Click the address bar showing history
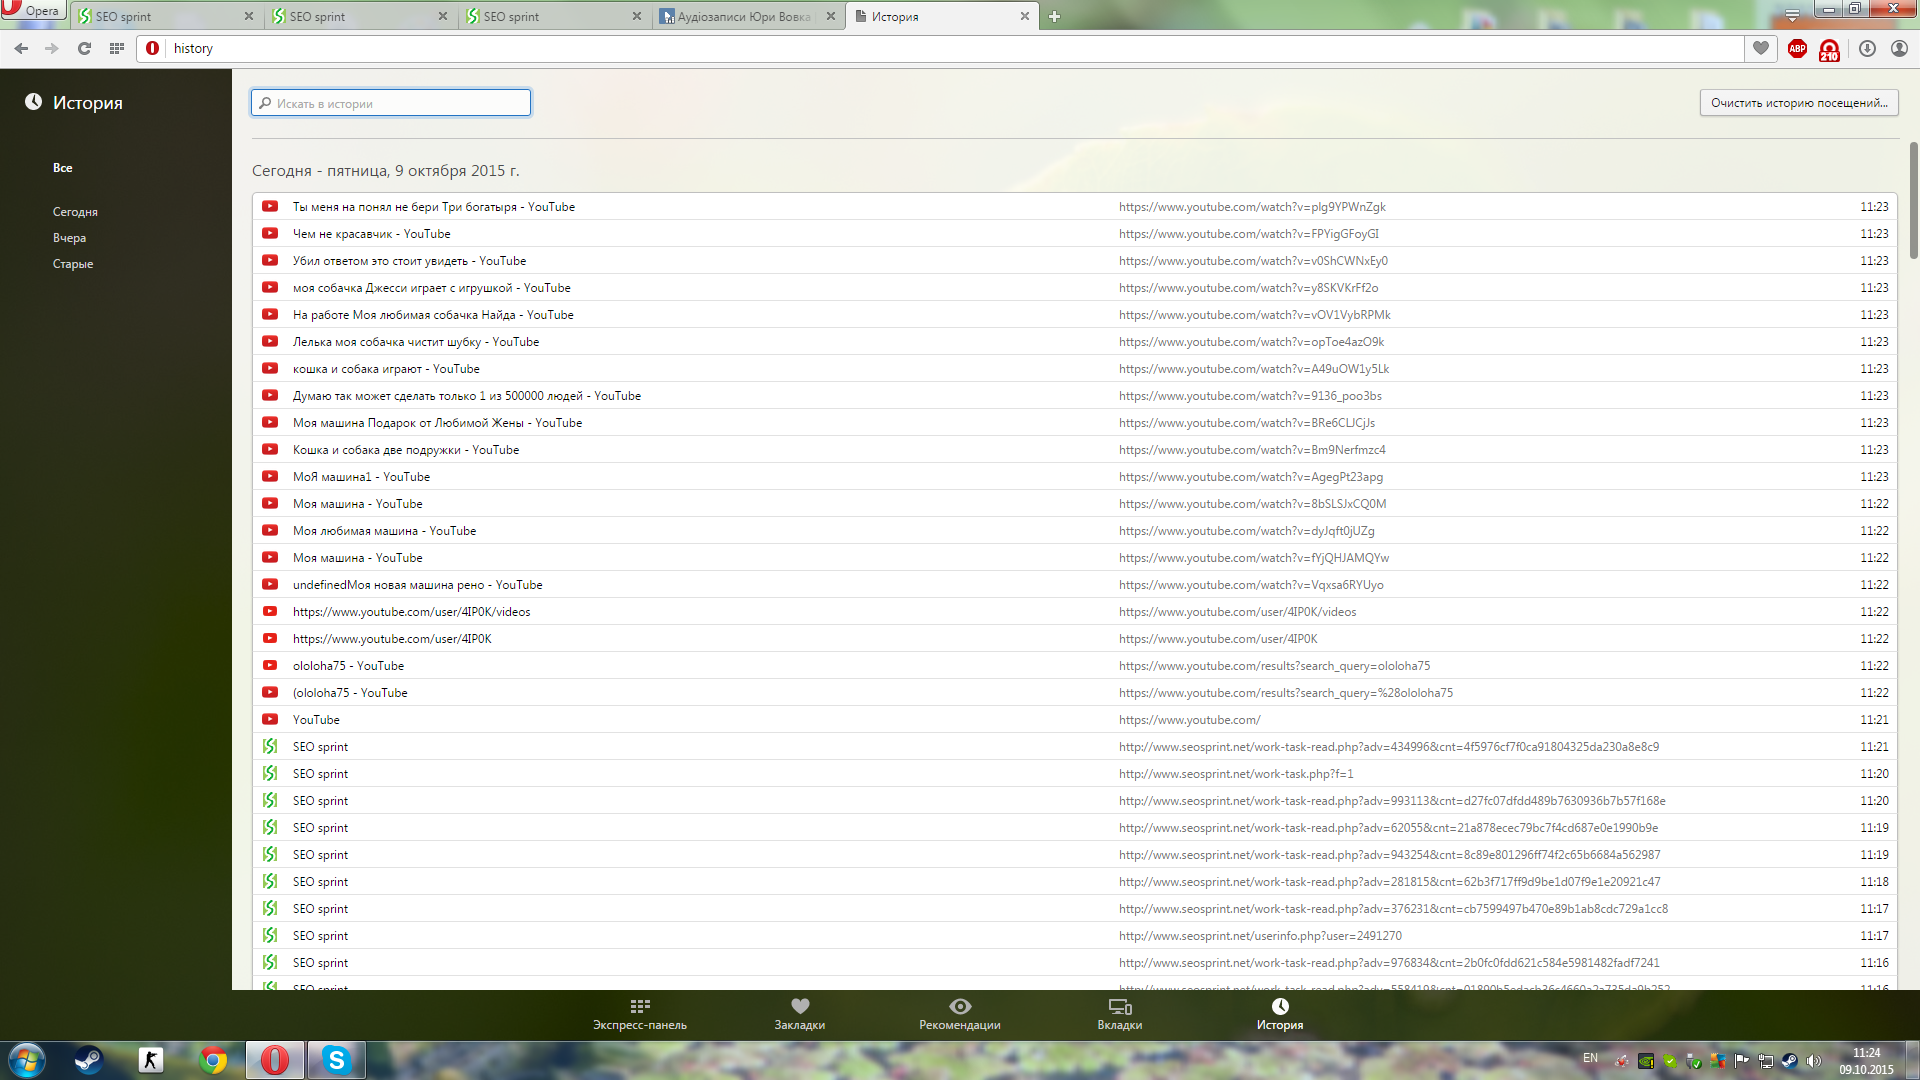The image size is (1920, 1080). [x=940, y=48]
